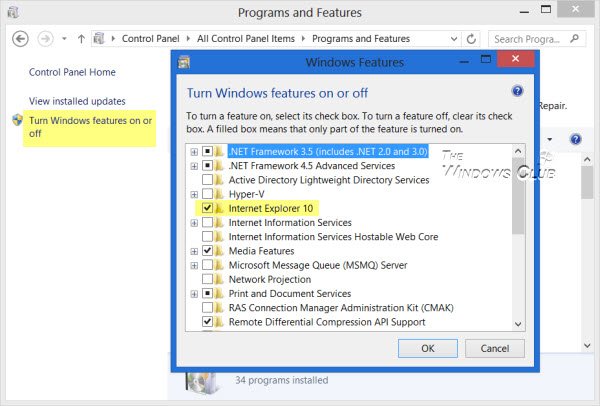Click folder icon beside Internet Information Services Hostable

(x=219, y=236)
